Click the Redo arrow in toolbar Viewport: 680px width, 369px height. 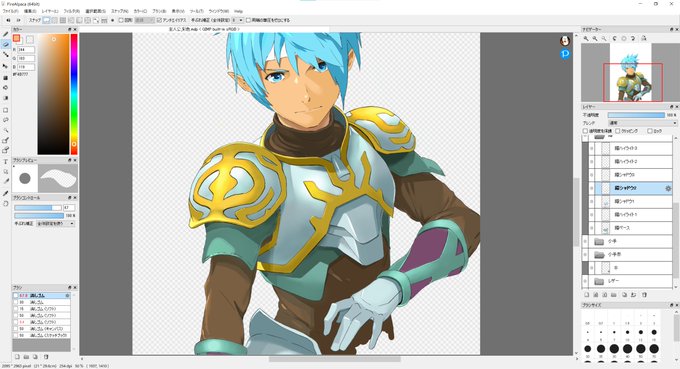[x=18, y=20]
